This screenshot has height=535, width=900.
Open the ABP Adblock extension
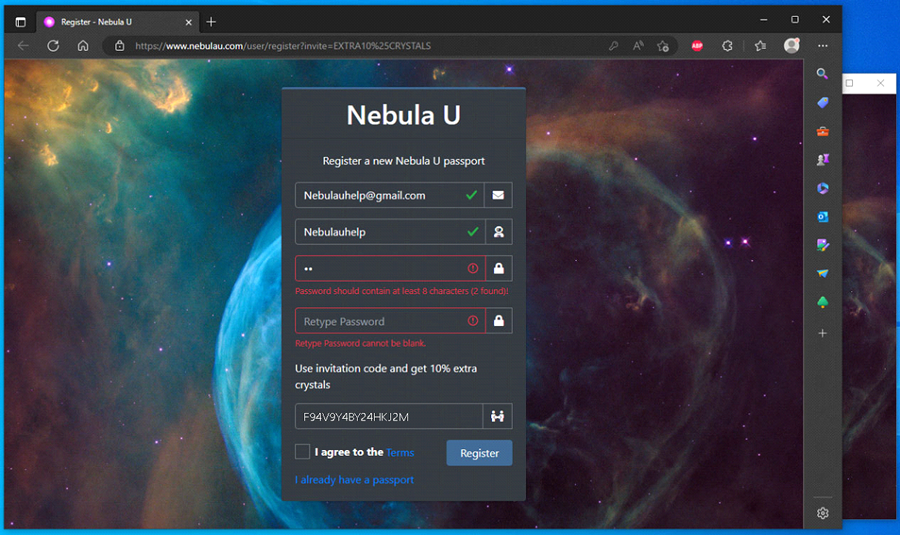coord(697,46)
